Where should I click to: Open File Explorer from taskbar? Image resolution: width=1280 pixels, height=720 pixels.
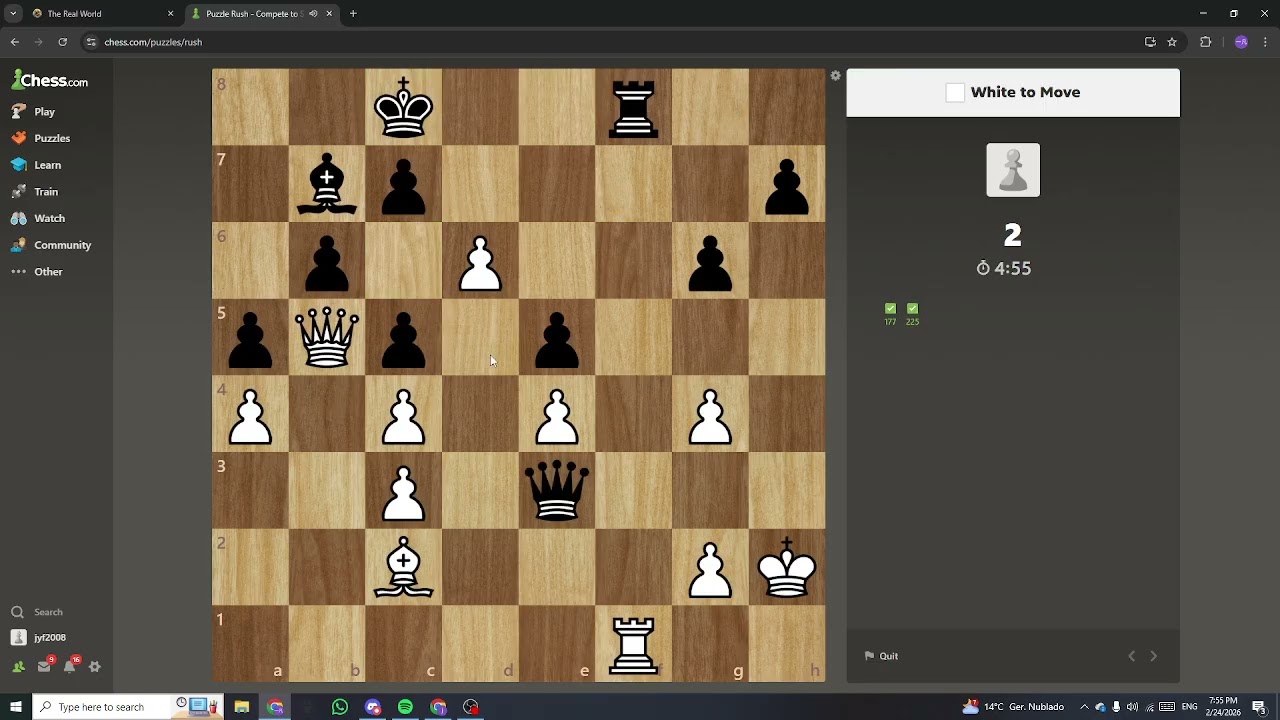[x=242, y=707]
